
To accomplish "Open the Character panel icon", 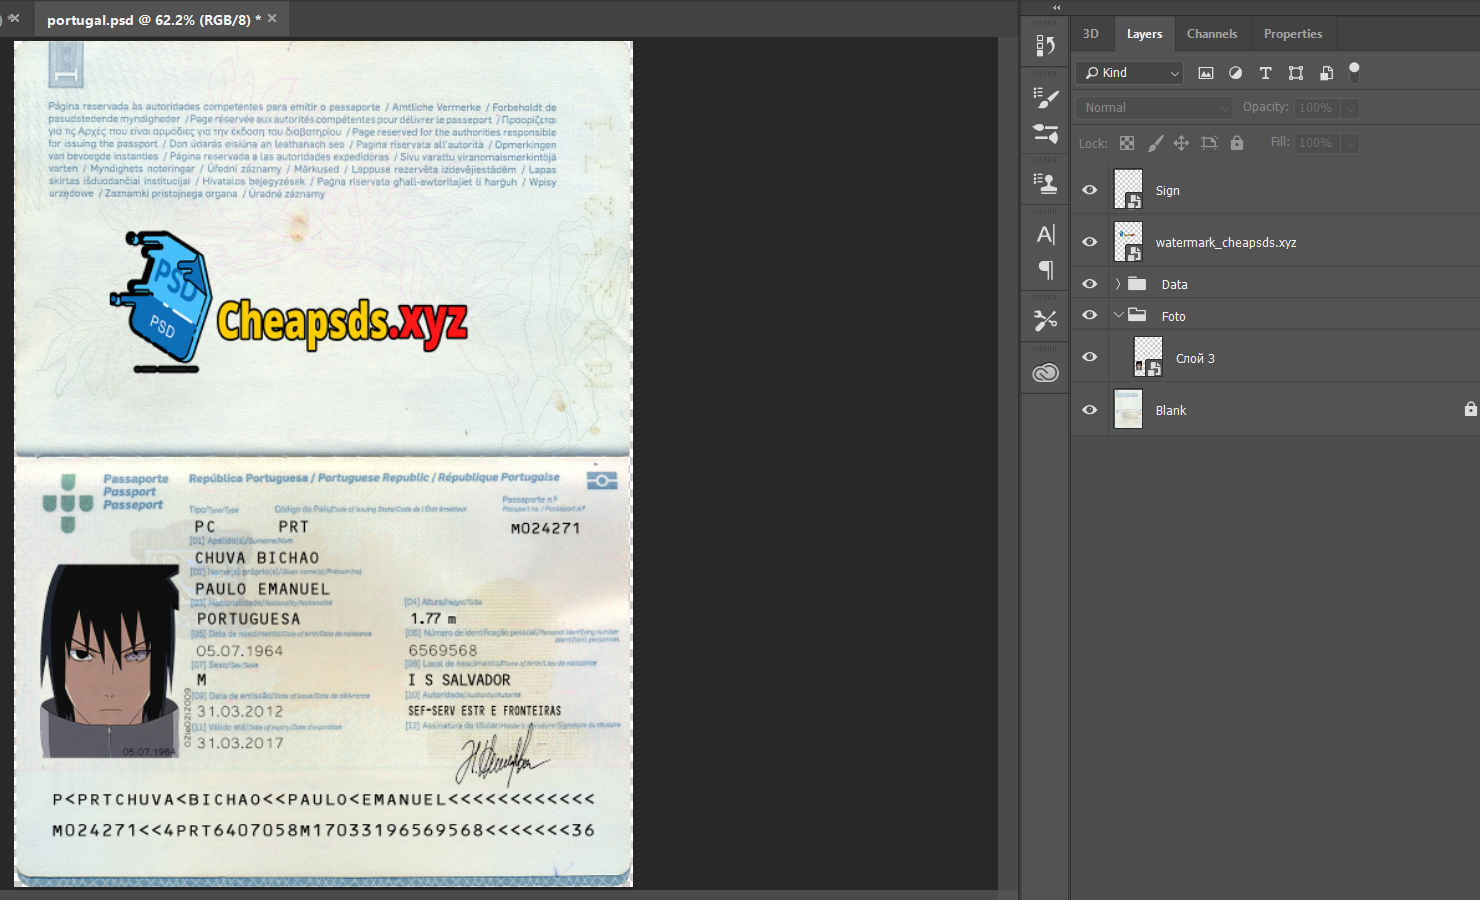I will coord(1045,235).
